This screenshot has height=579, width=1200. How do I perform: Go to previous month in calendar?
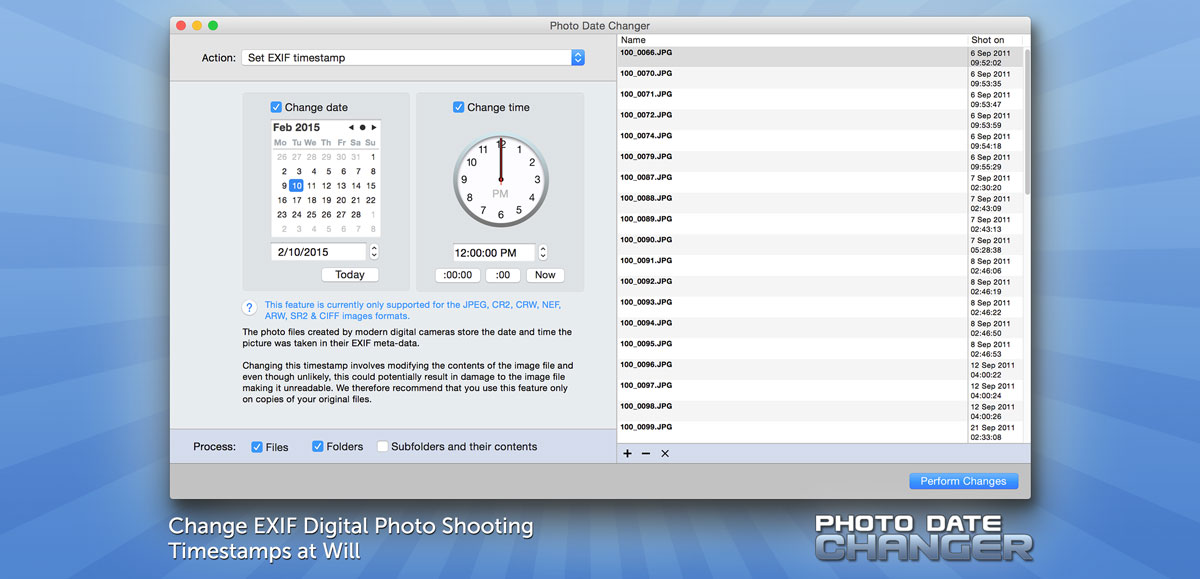(351, 128)
